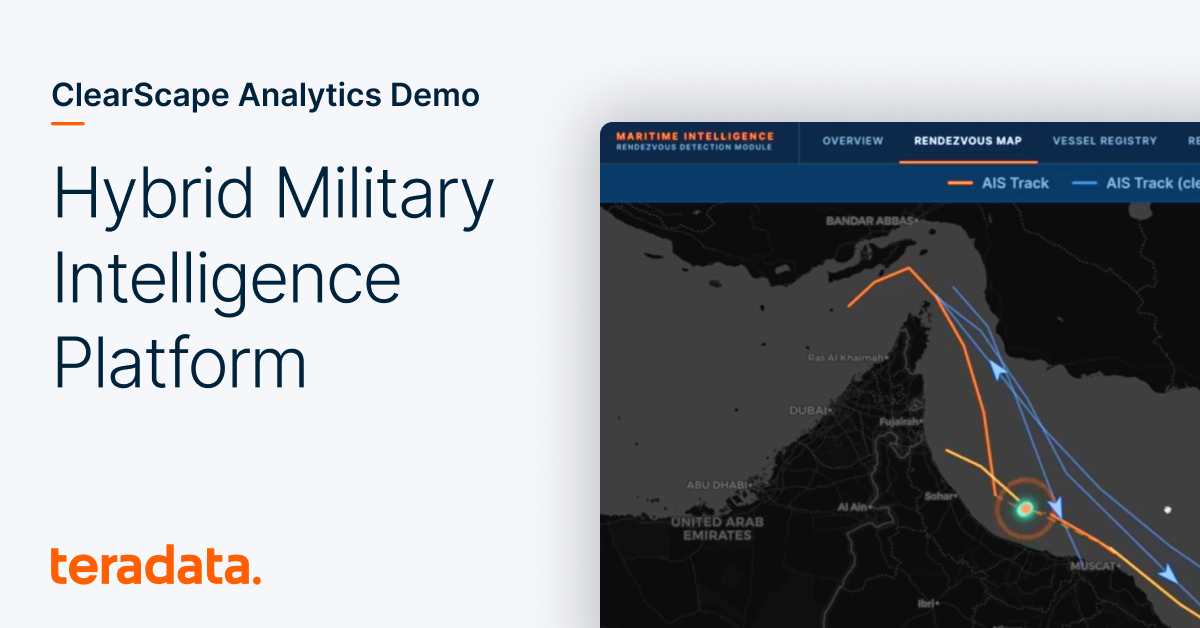The image size is (1200, 628).
Task: Click the white vessel dot marker
Action: coord(1167,510)
